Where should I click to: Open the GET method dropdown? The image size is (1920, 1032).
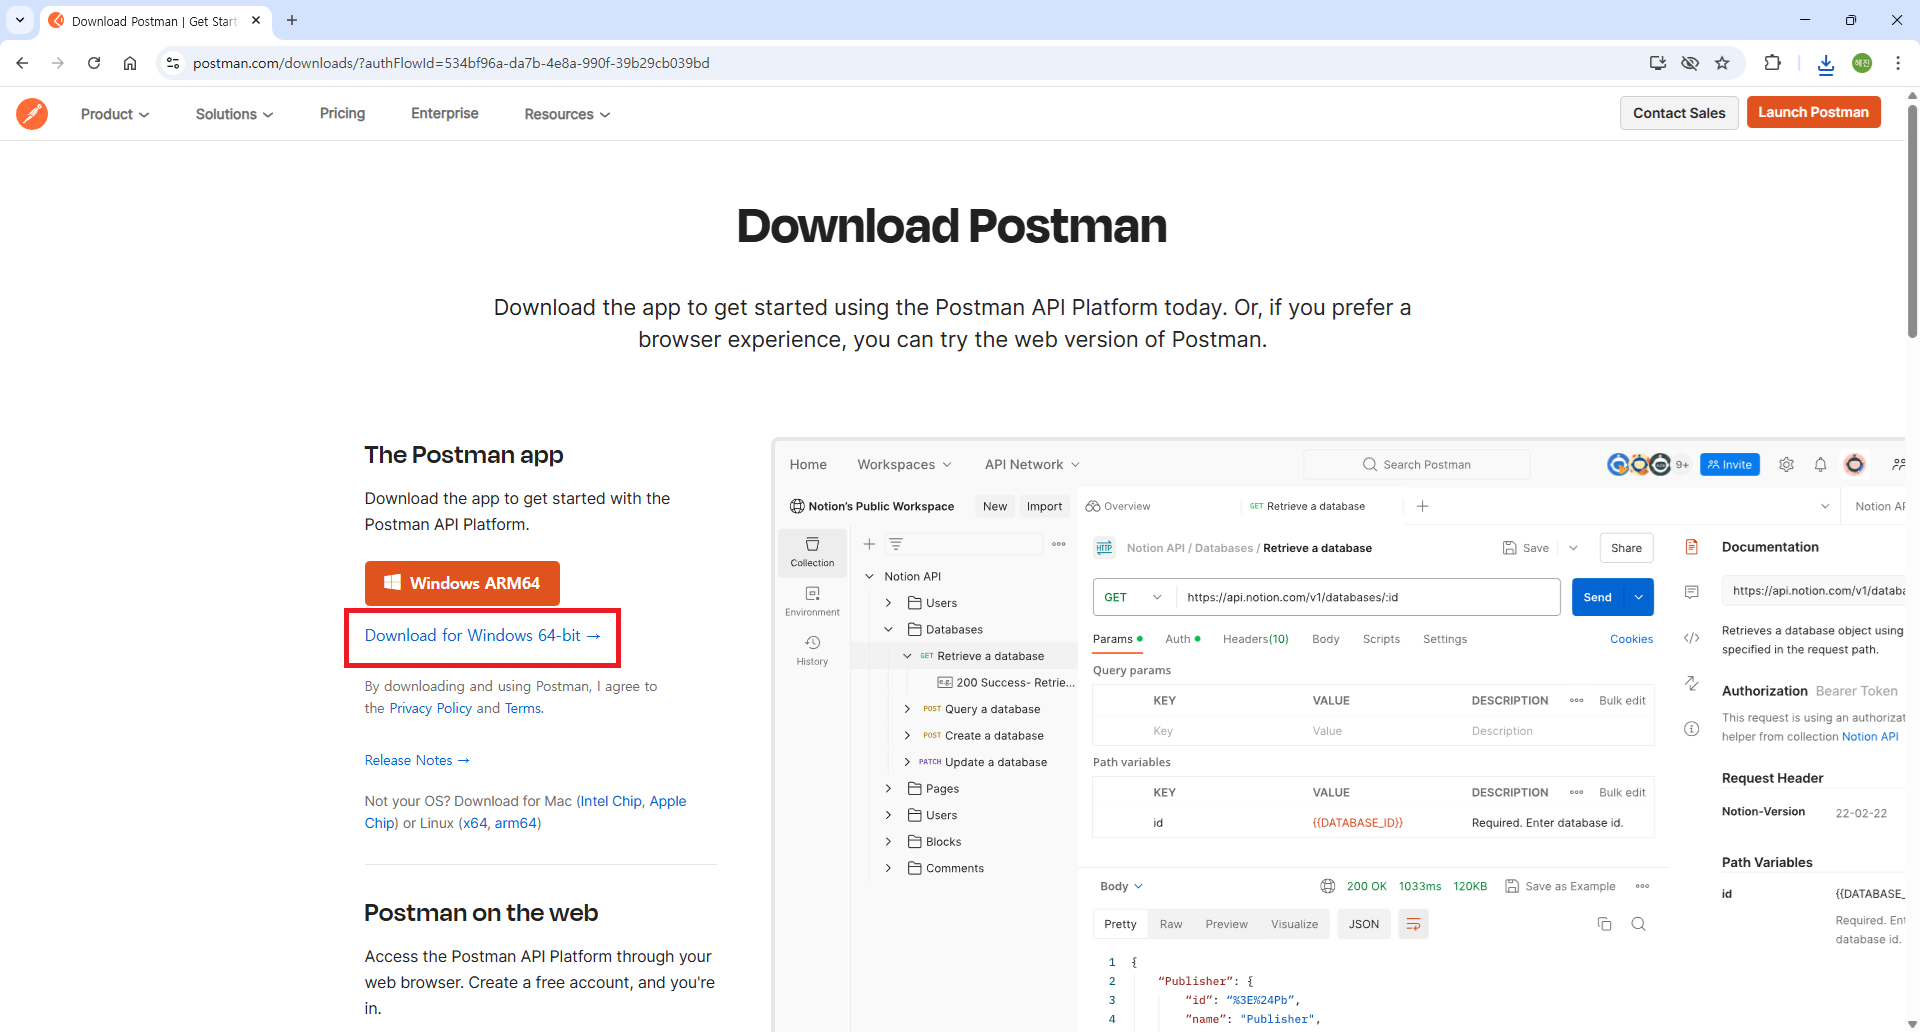[x=1132, y=597]
